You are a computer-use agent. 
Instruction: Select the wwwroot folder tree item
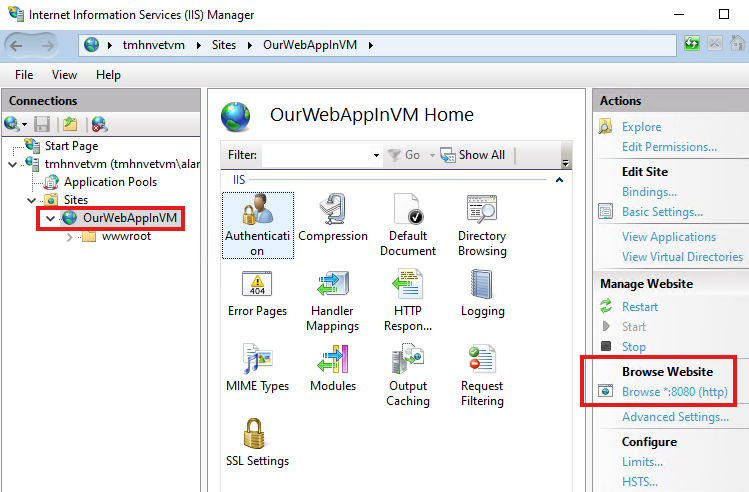(x=126, y=236)
